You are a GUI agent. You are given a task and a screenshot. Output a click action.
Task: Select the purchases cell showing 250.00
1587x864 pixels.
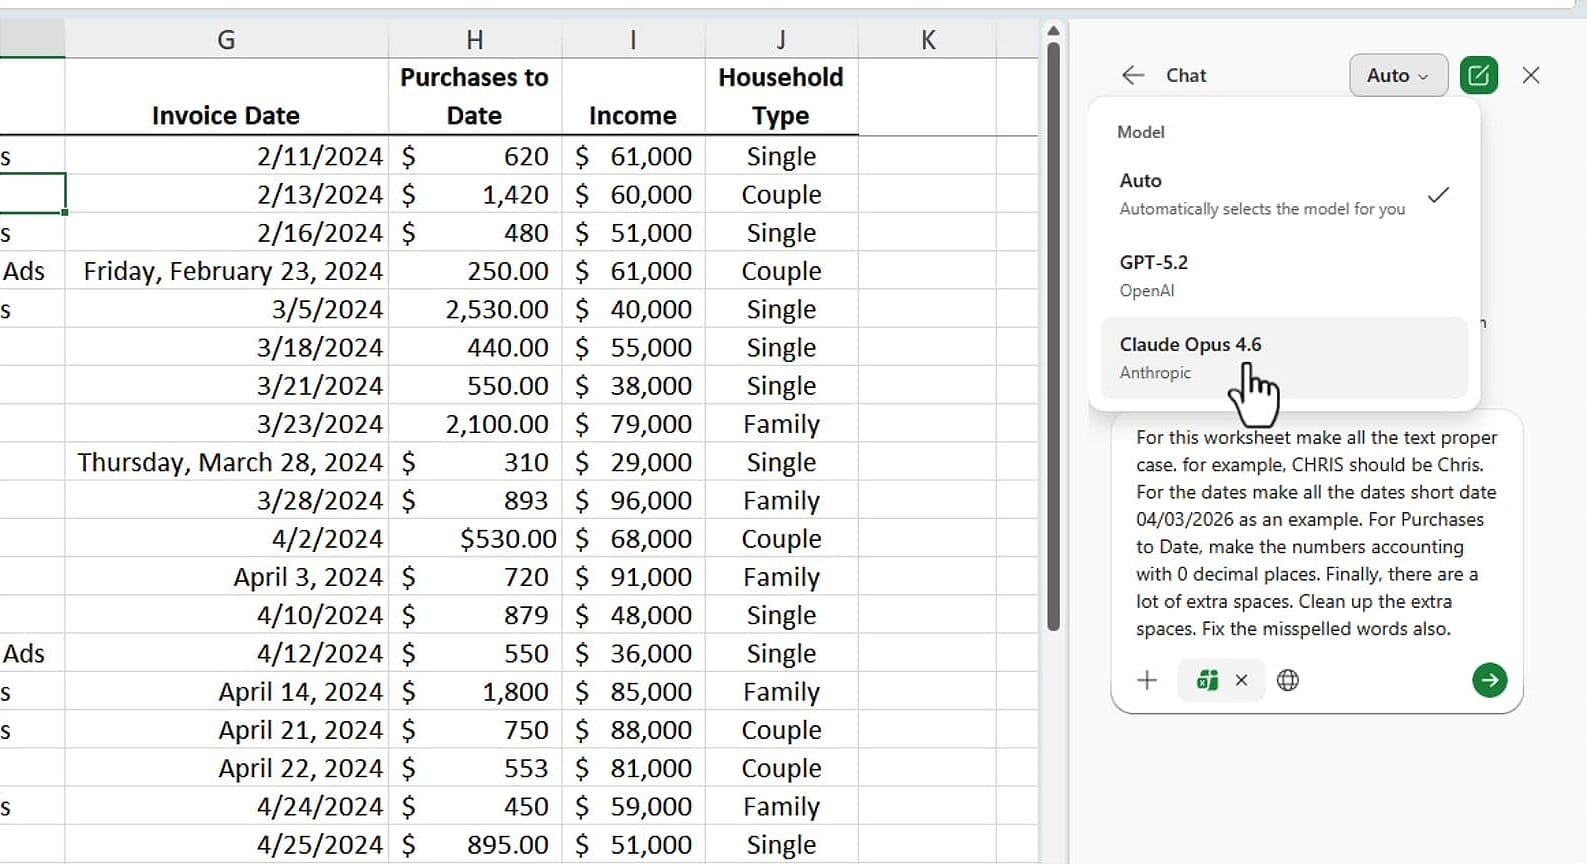click(475, 271)
